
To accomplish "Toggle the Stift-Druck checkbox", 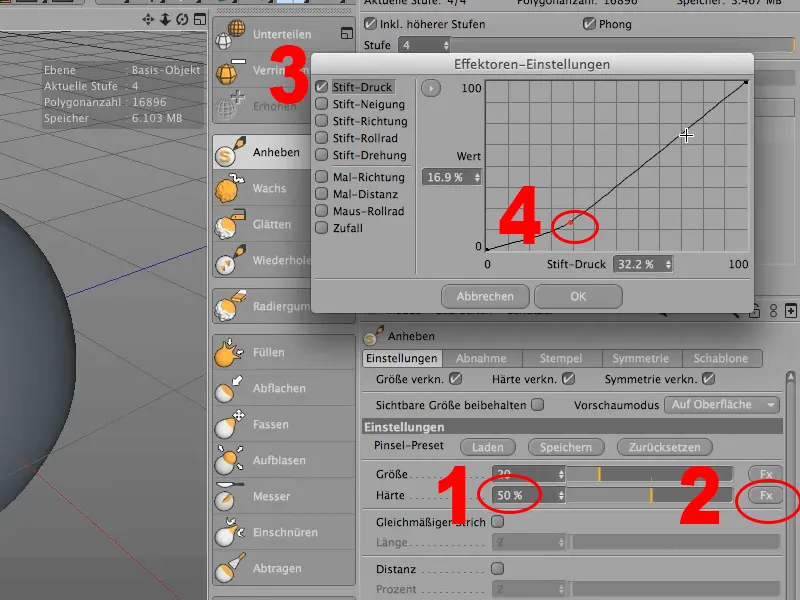I will (321, 87).
